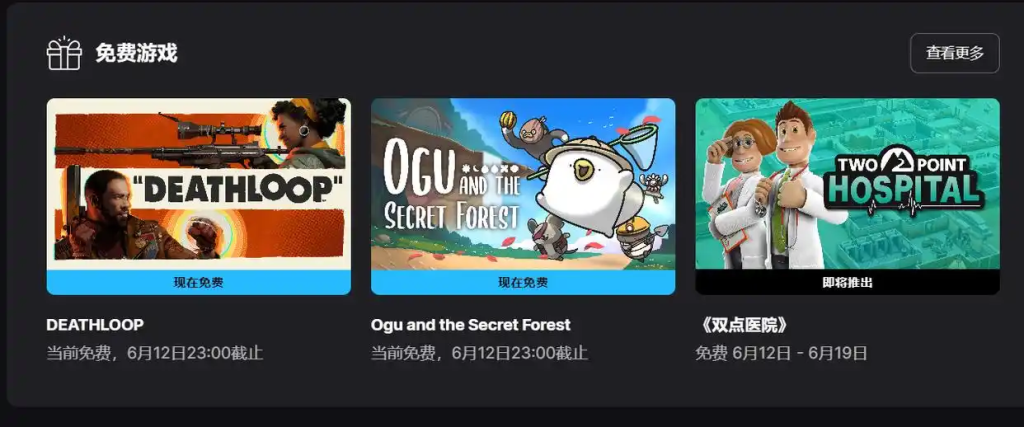Click the 免费游戏 section heading
Screen dimensions: 1024x427
tap(136, 53)
